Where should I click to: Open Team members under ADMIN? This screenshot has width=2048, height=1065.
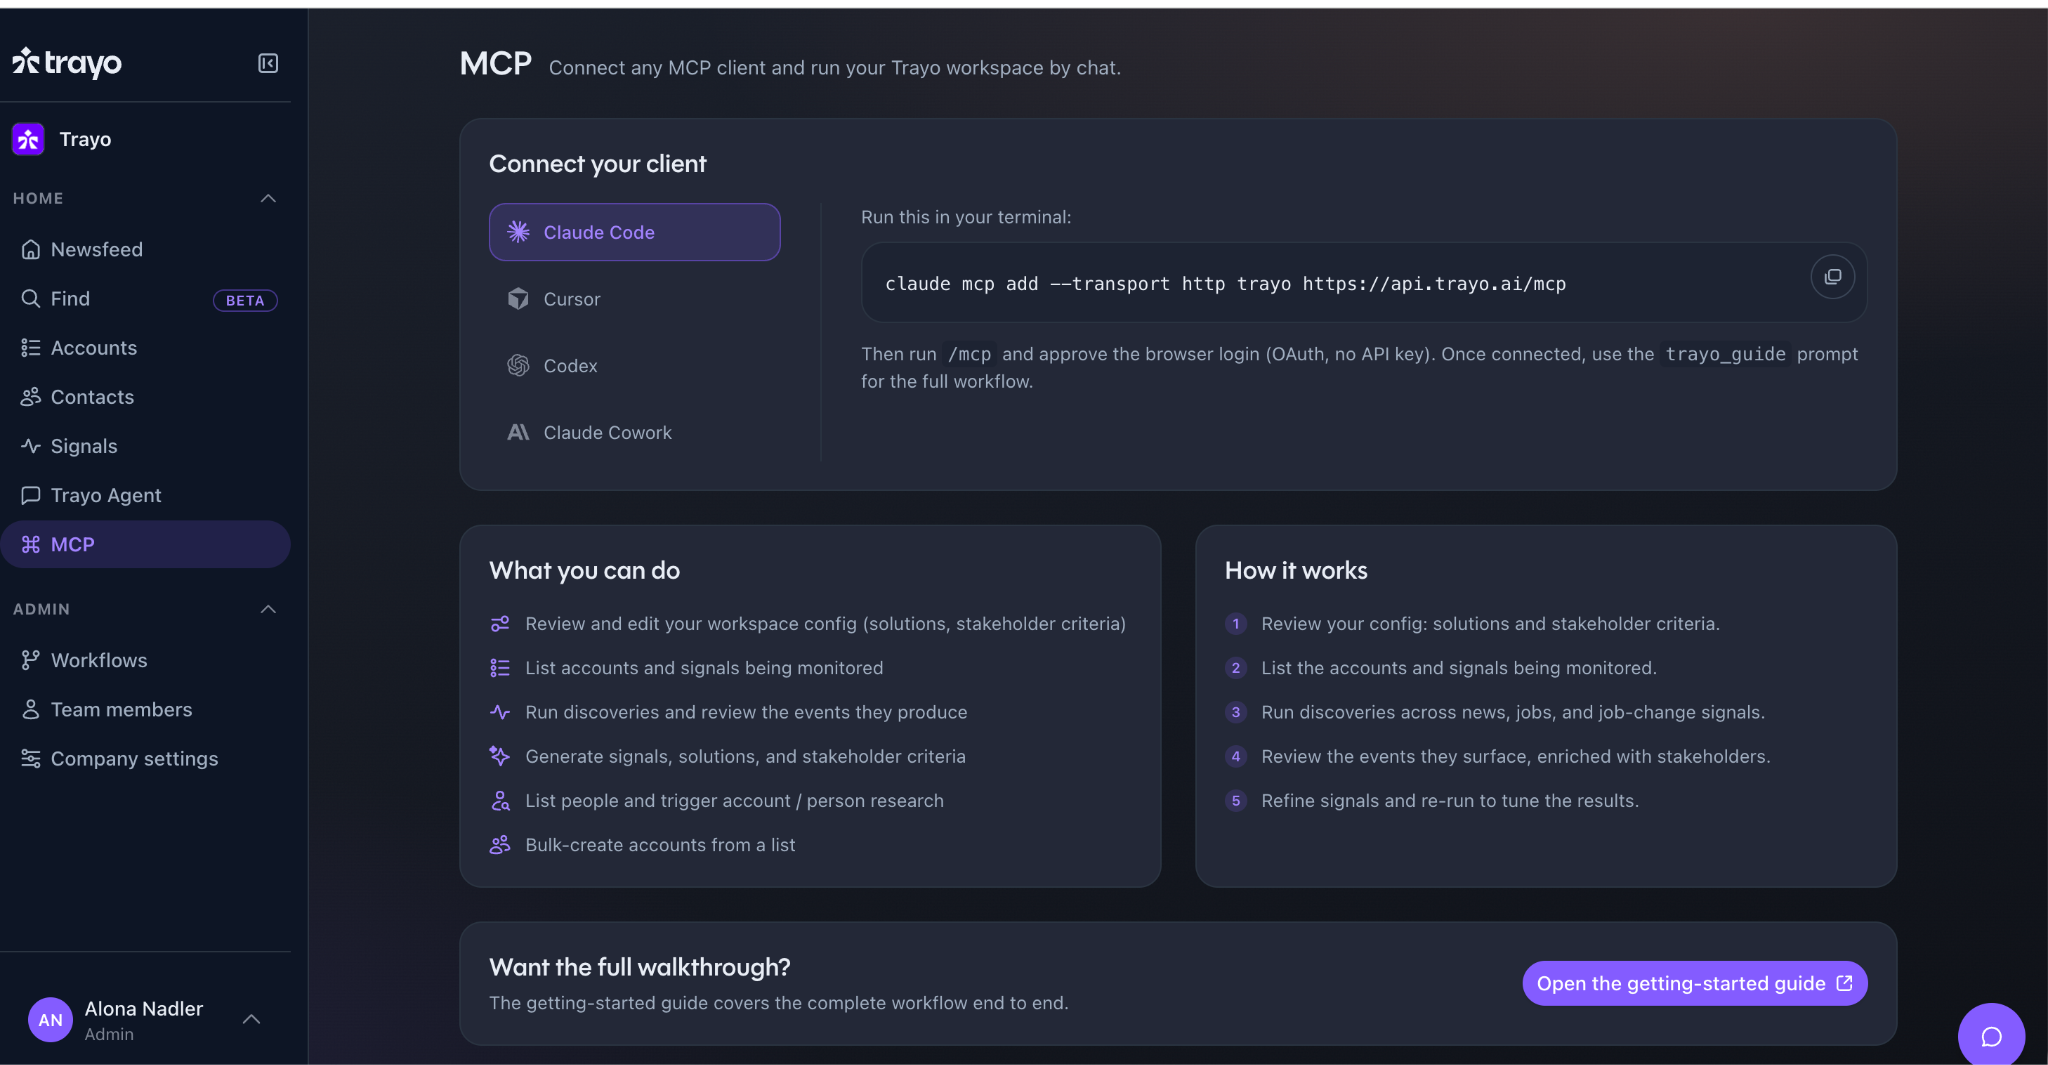click(145, 709)
